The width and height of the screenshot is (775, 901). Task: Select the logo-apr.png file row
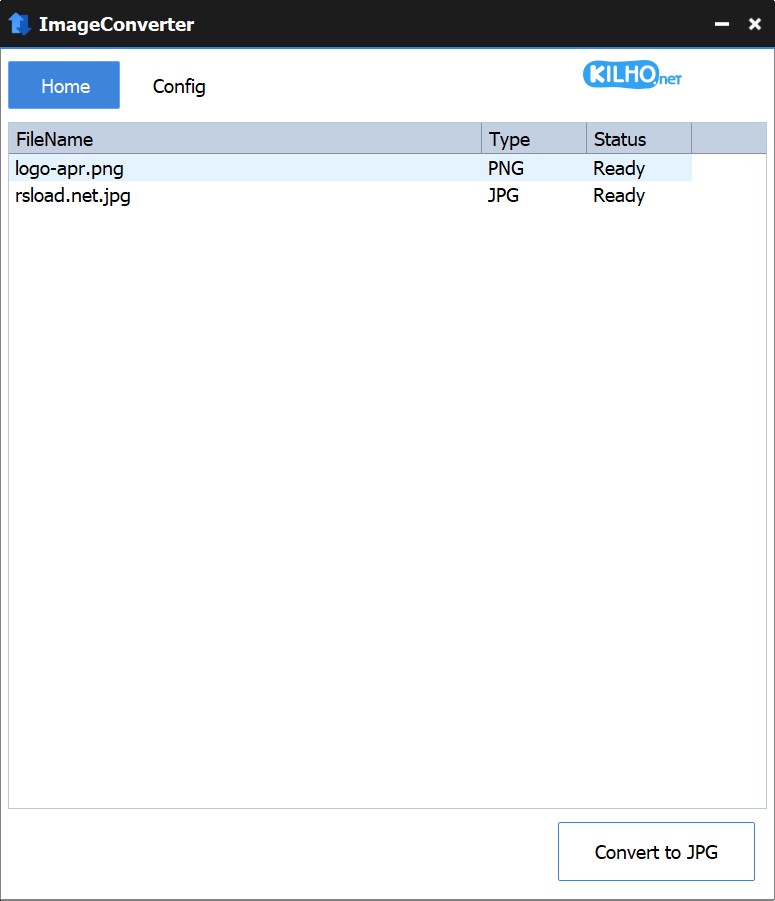click(70, 168)
